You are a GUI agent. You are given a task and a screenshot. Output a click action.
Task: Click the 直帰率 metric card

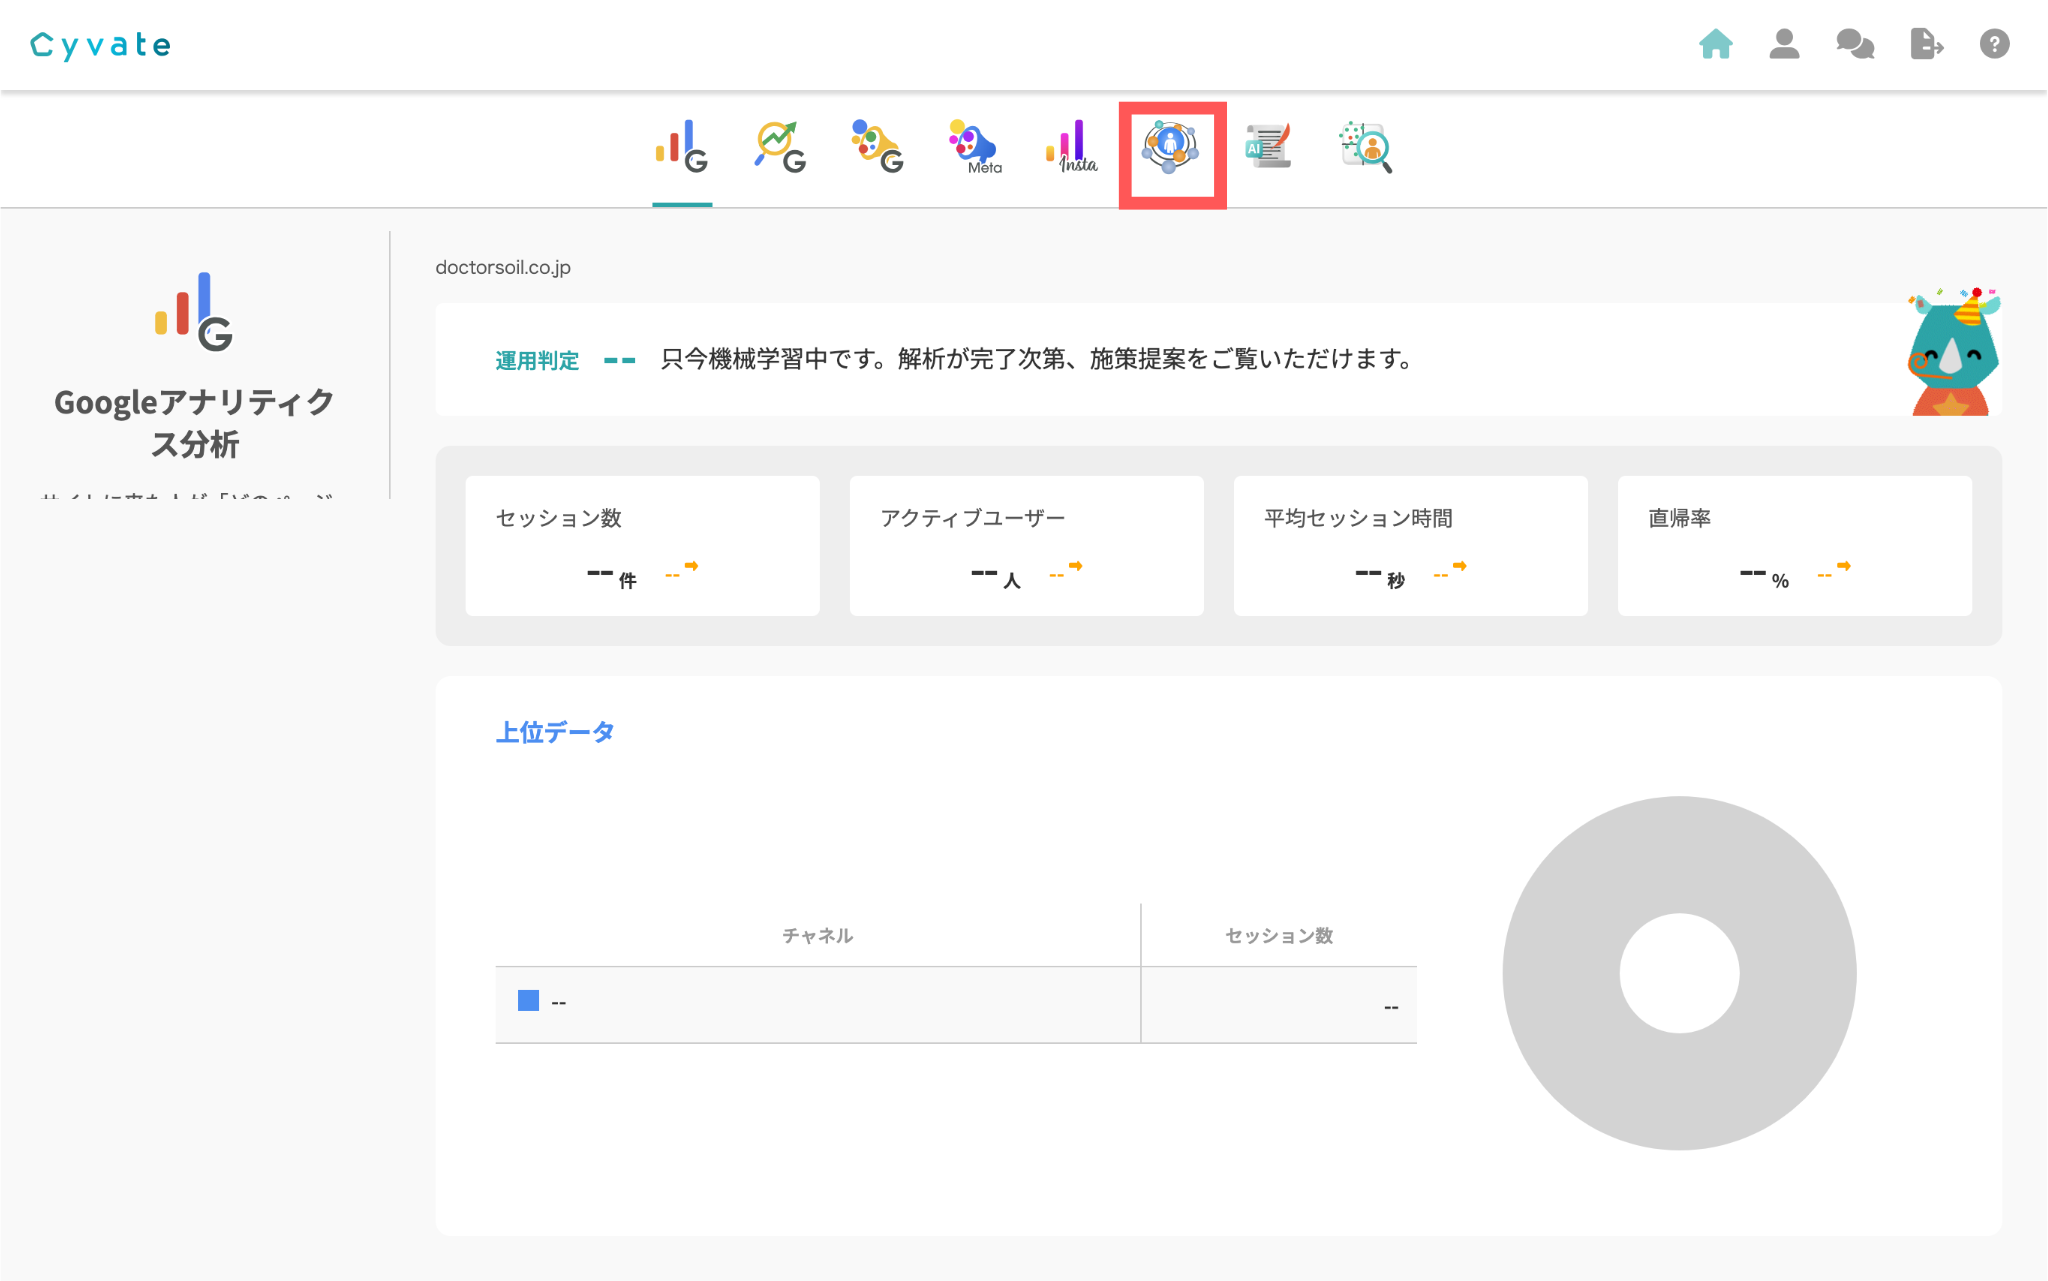click(1794, 545)
